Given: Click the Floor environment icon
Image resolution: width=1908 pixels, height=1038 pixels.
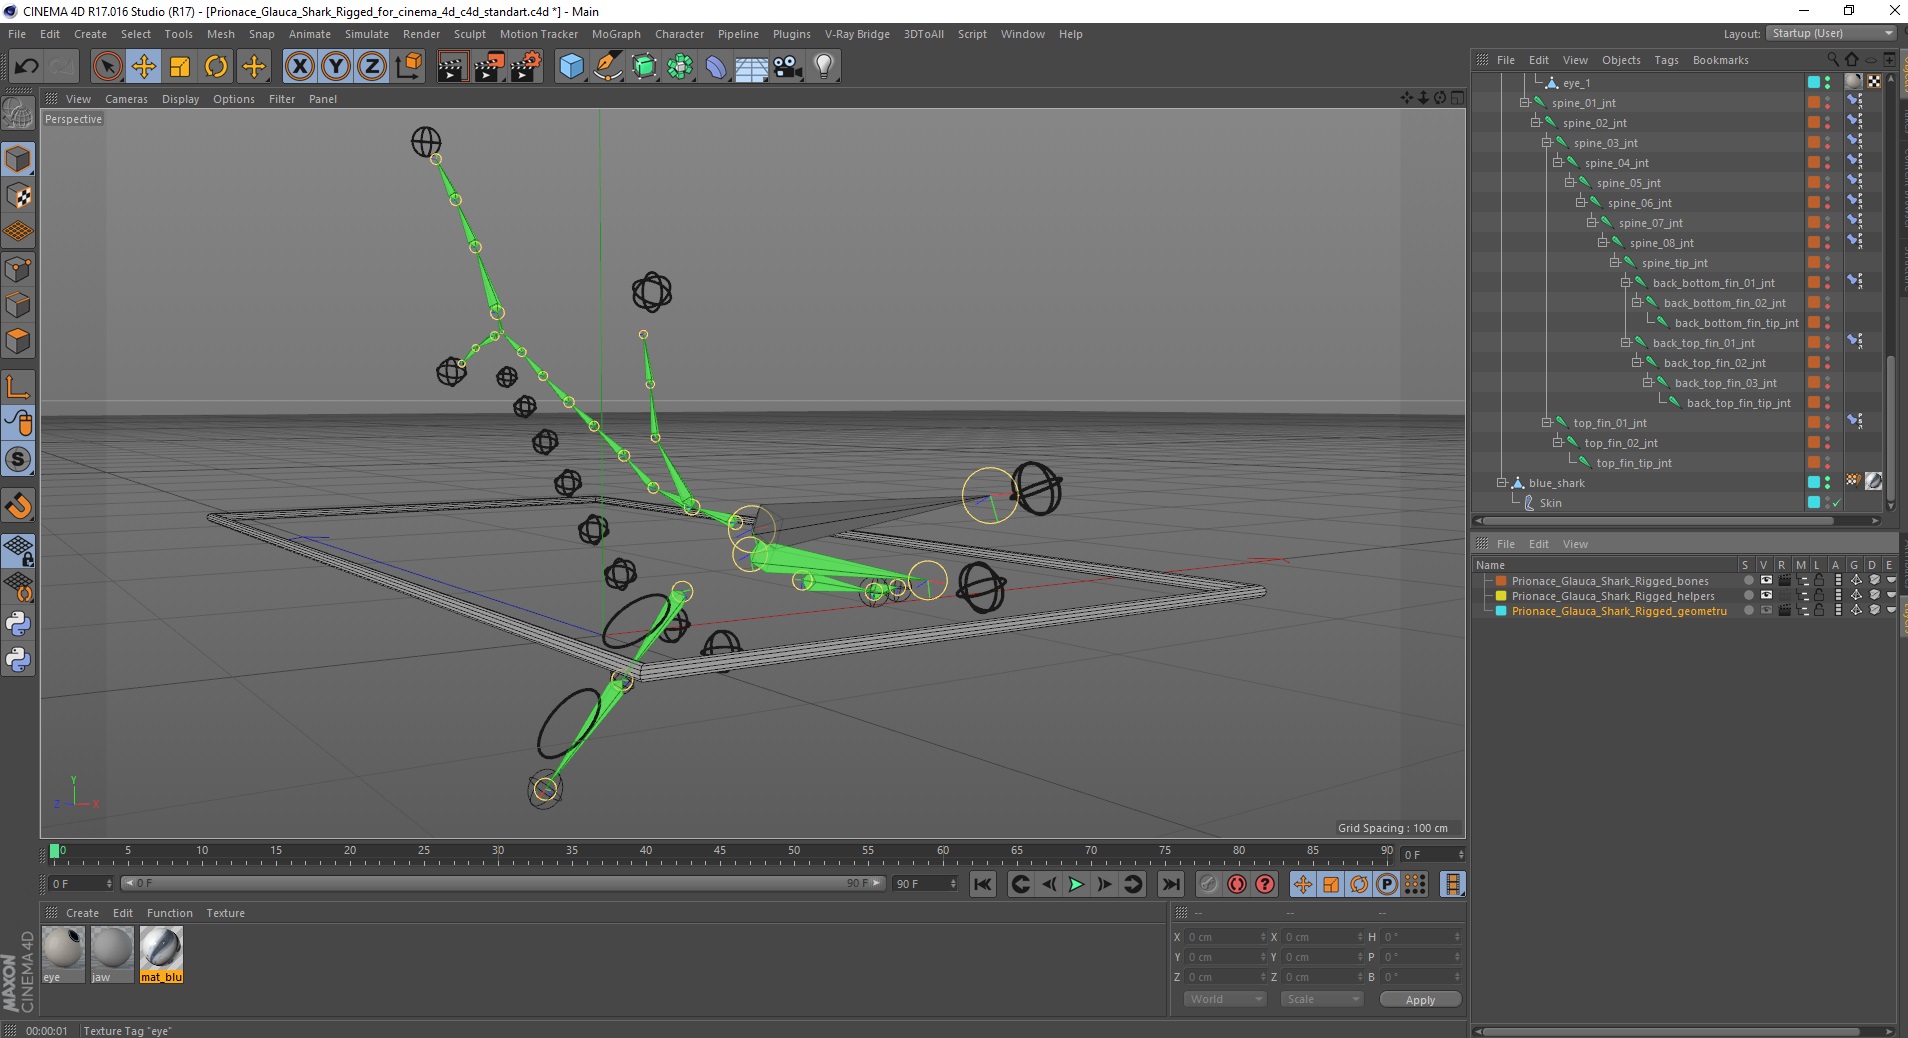Looking at the screenshot, I should pyautogui.click(x=752, y=67).
